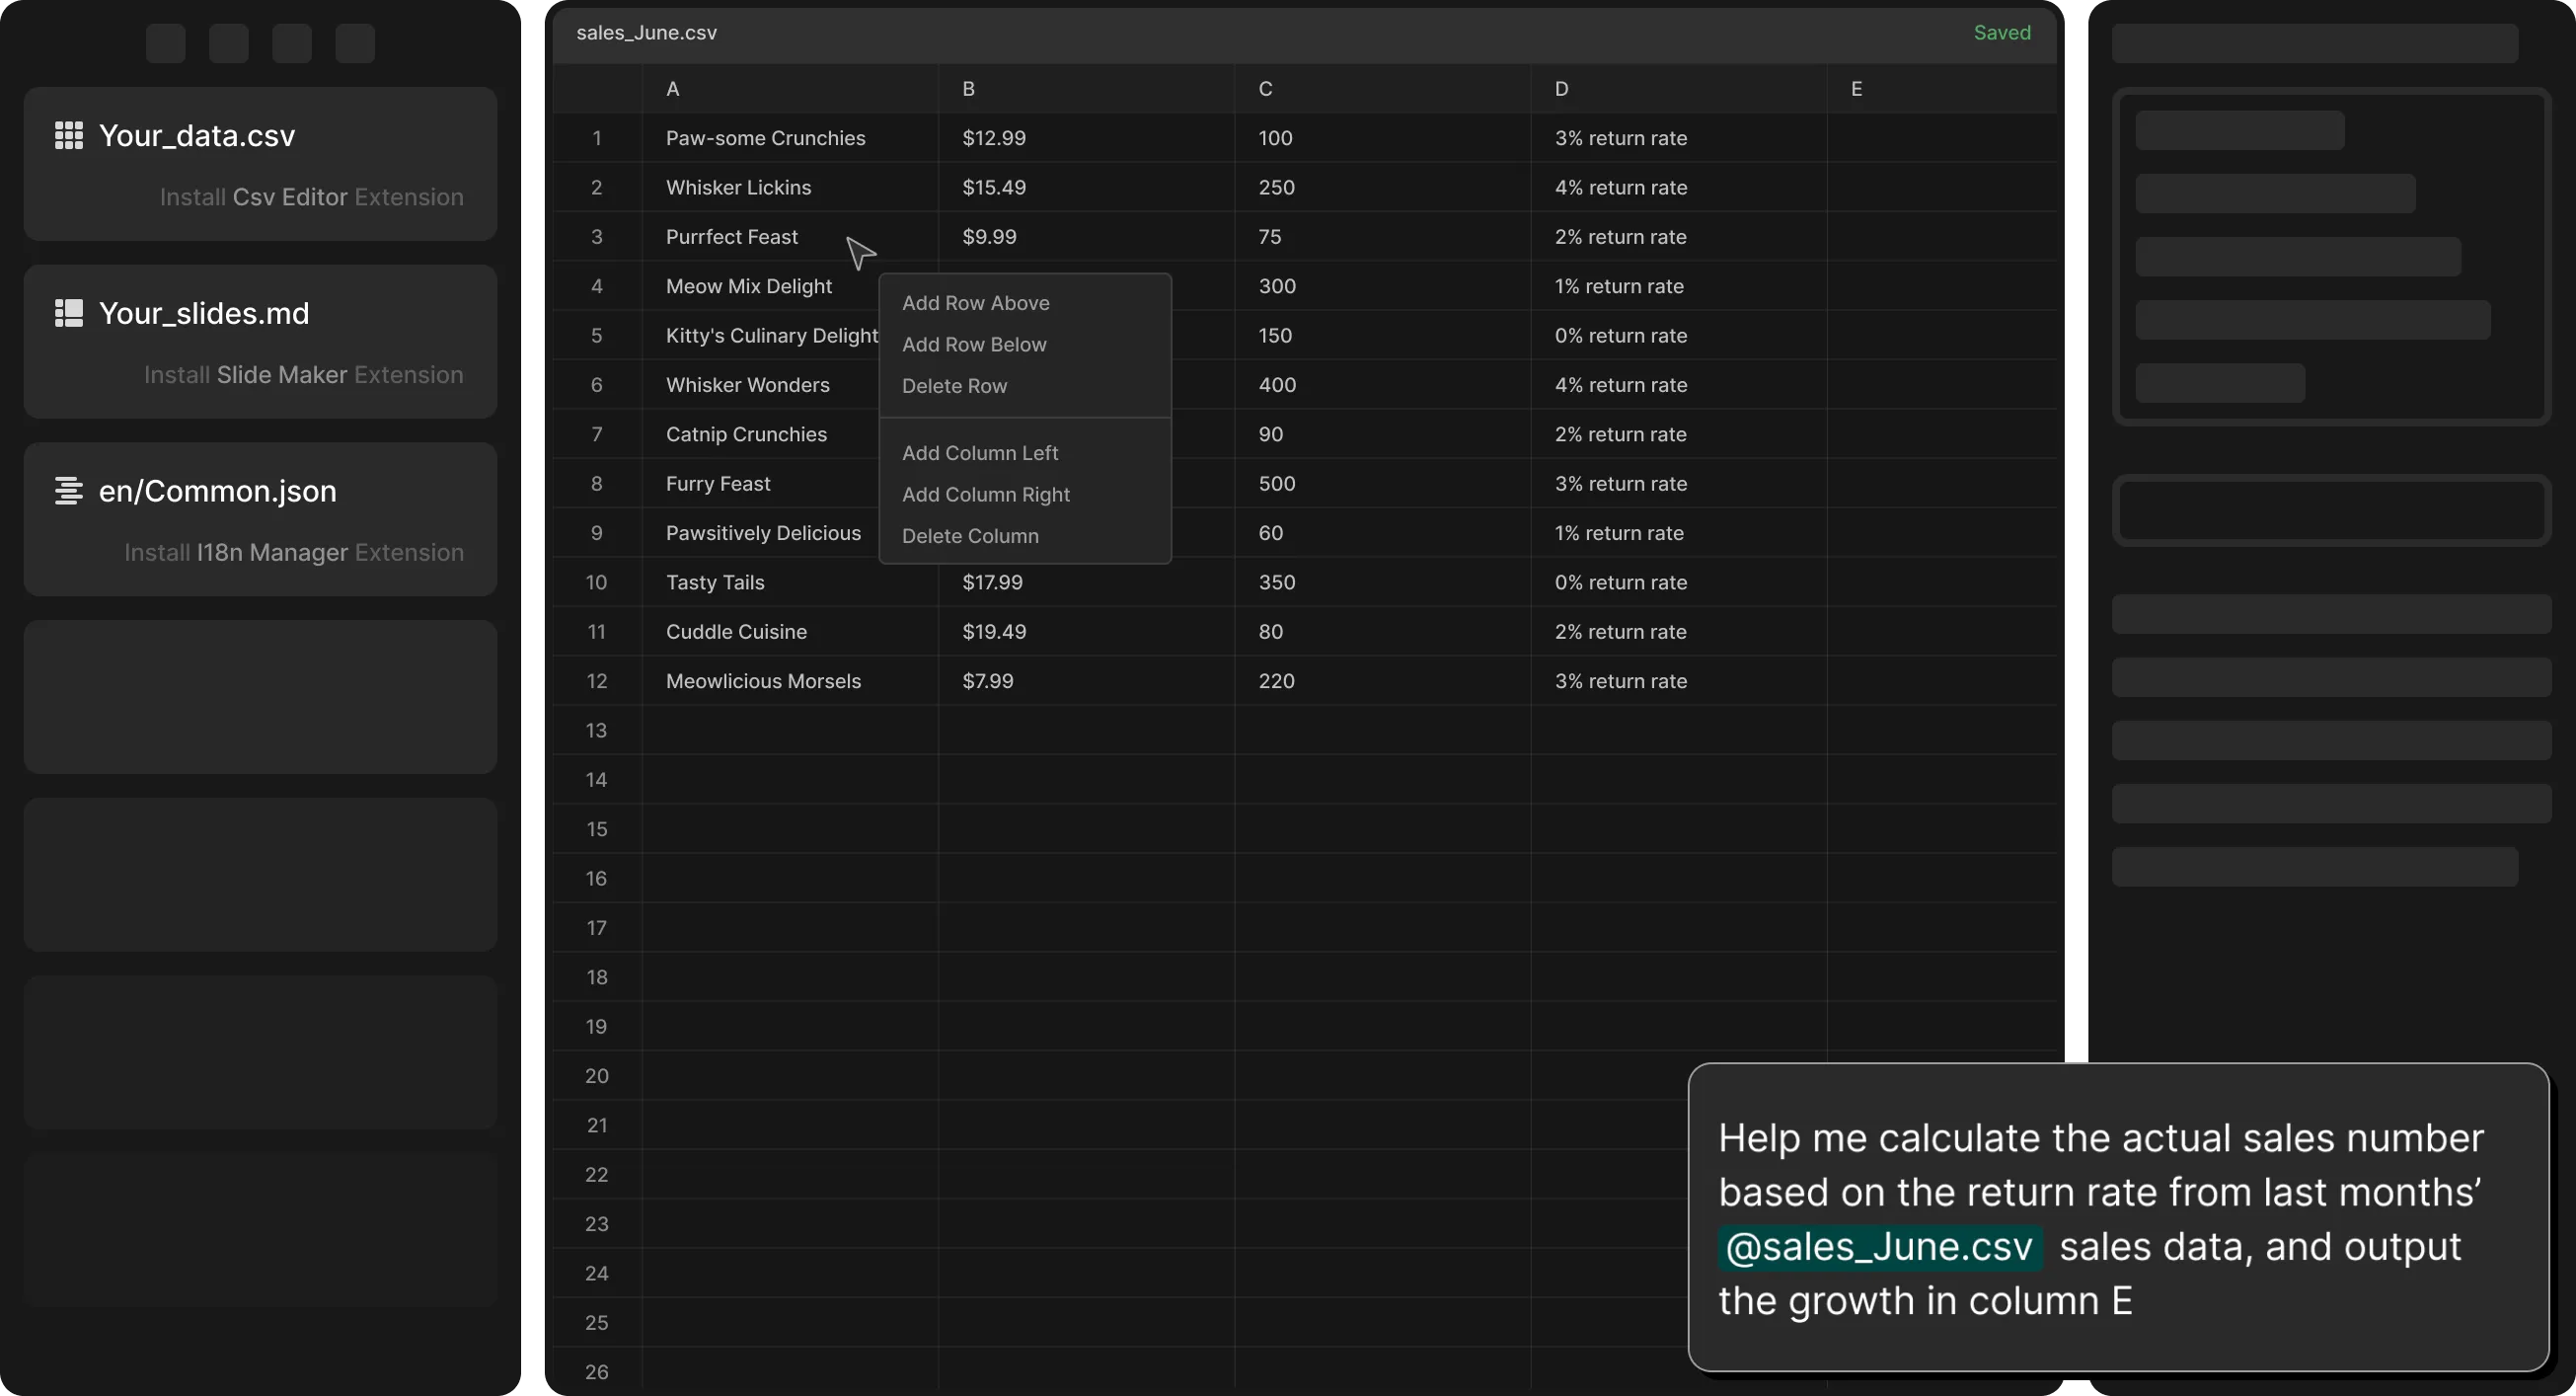Select return rate cell in row 1
This screenshot has height=1396, width=2576.
1678,138
